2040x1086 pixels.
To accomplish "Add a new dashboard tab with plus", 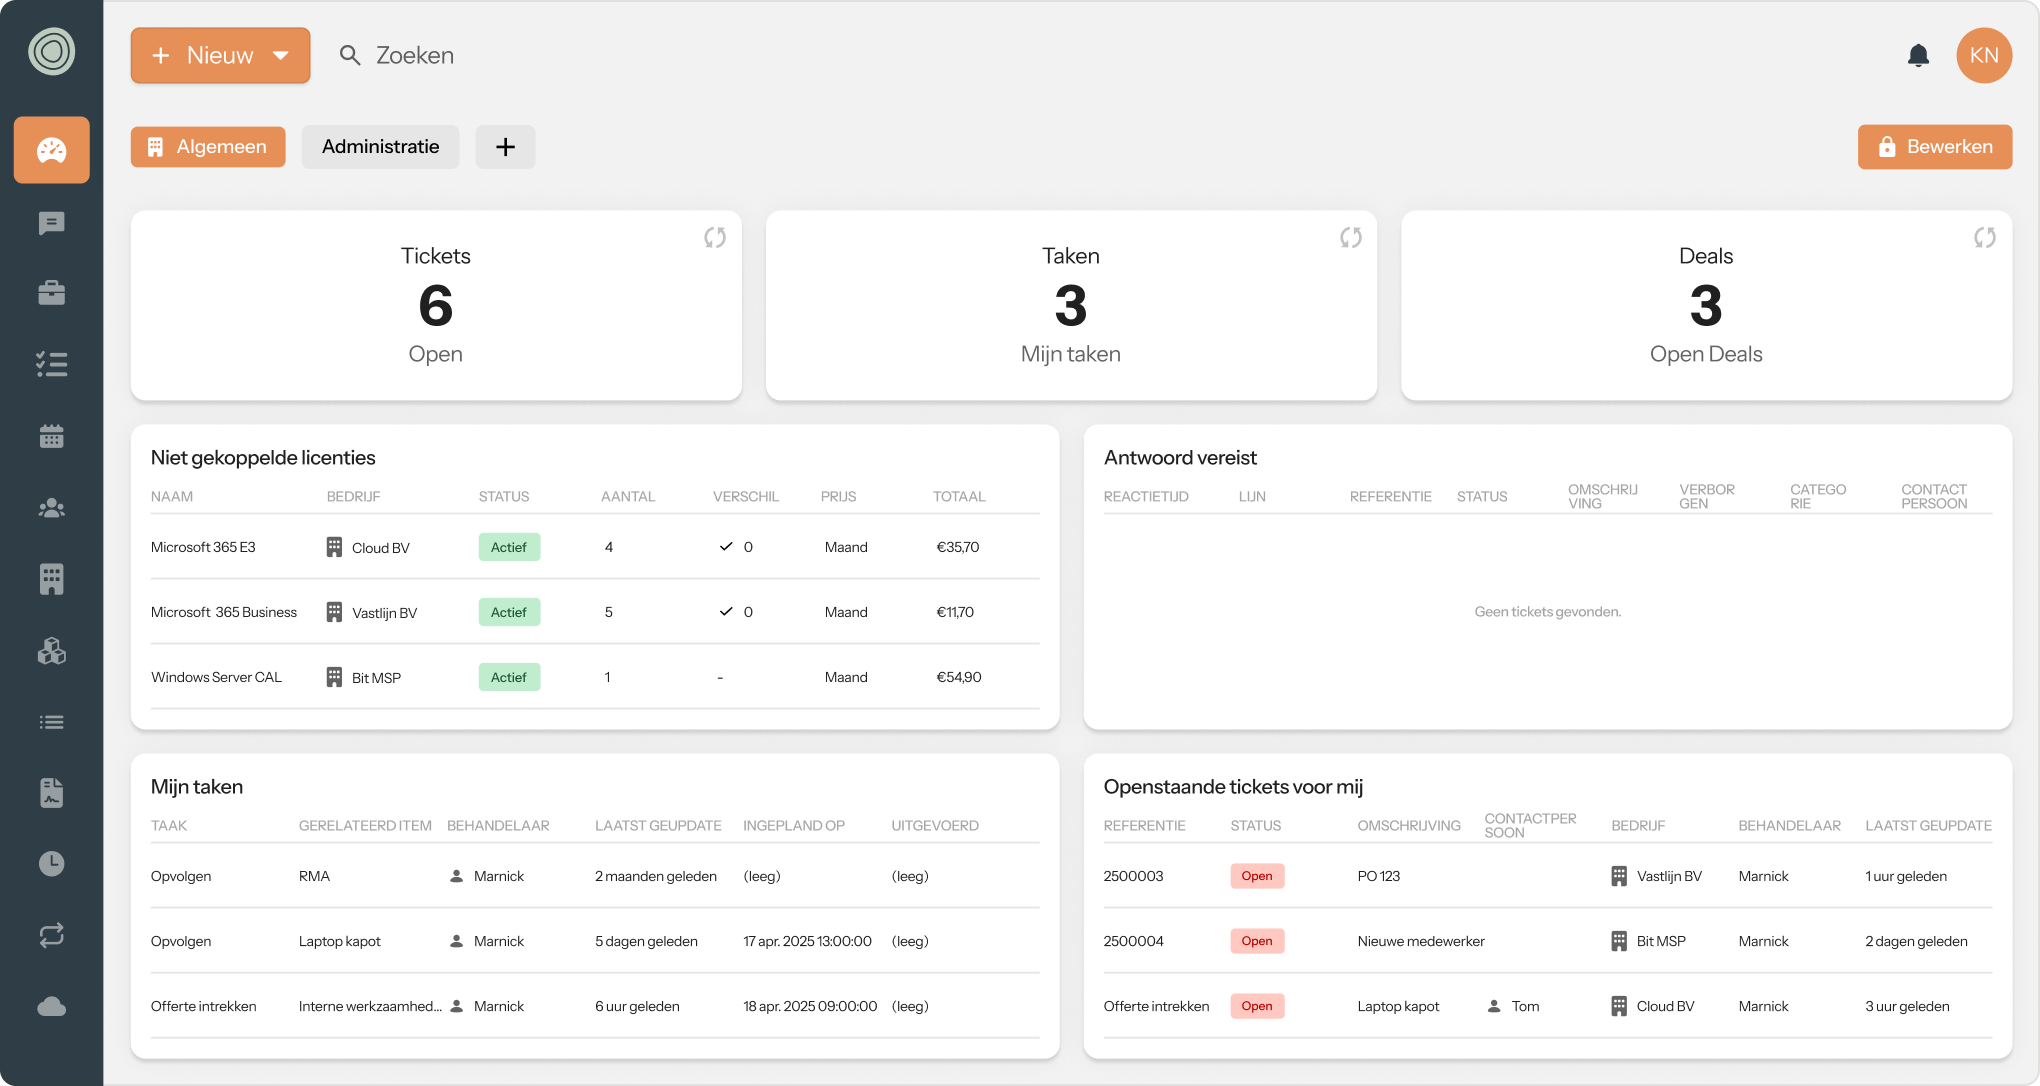I will tap(505, 147).
